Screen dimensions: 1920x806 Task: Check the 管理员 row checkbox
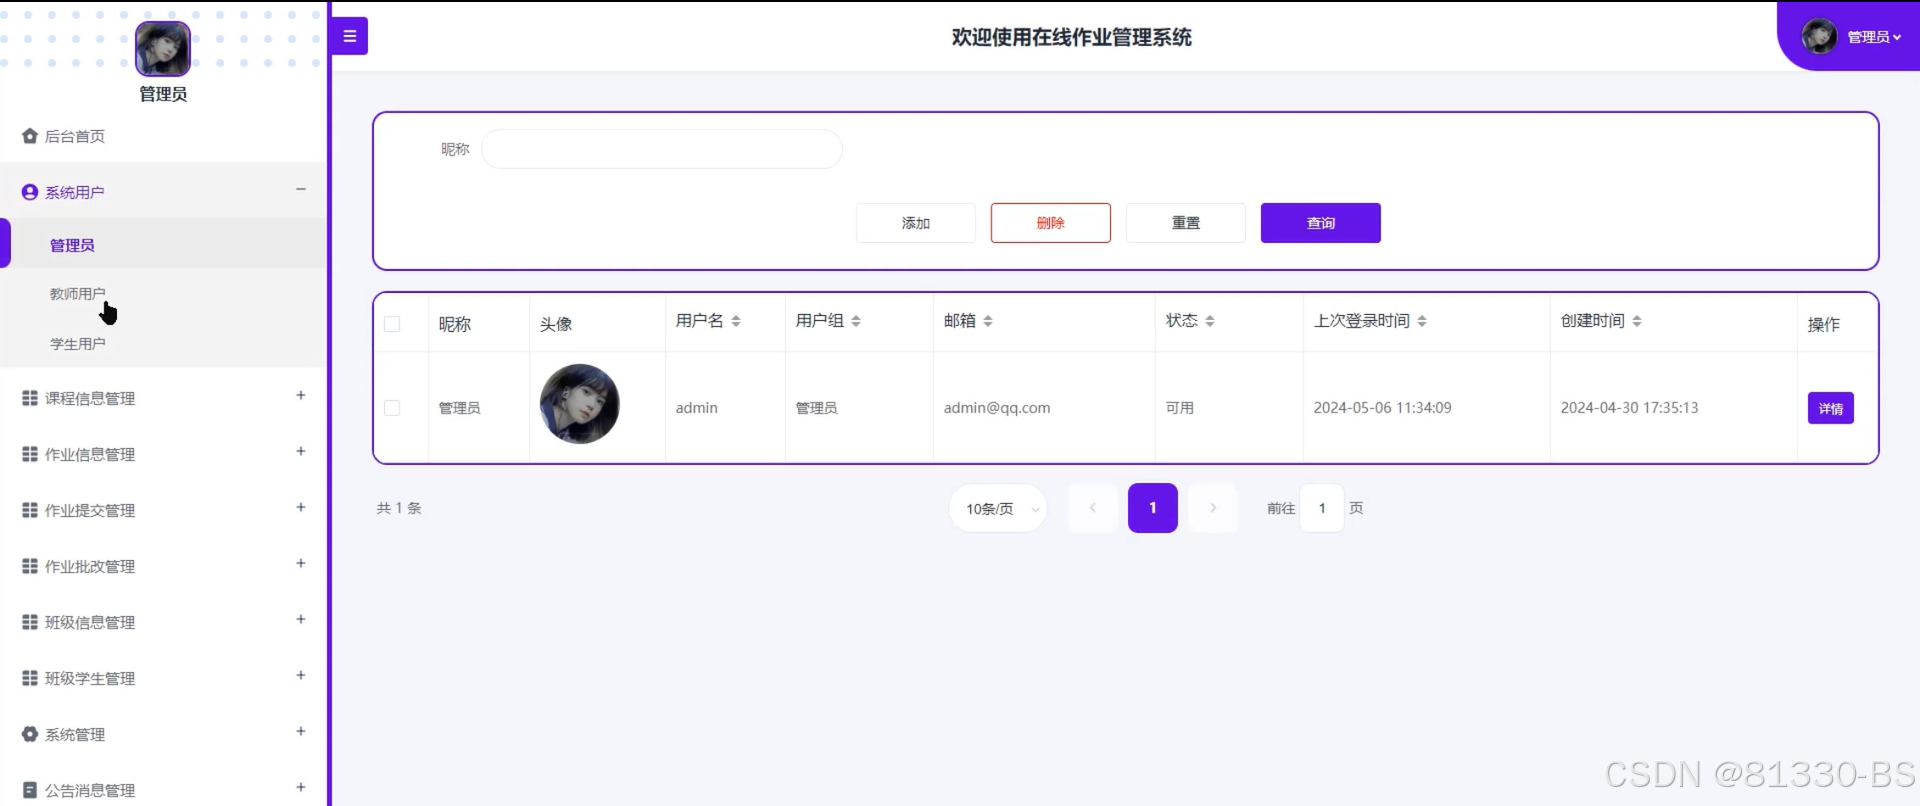(392, 408)
